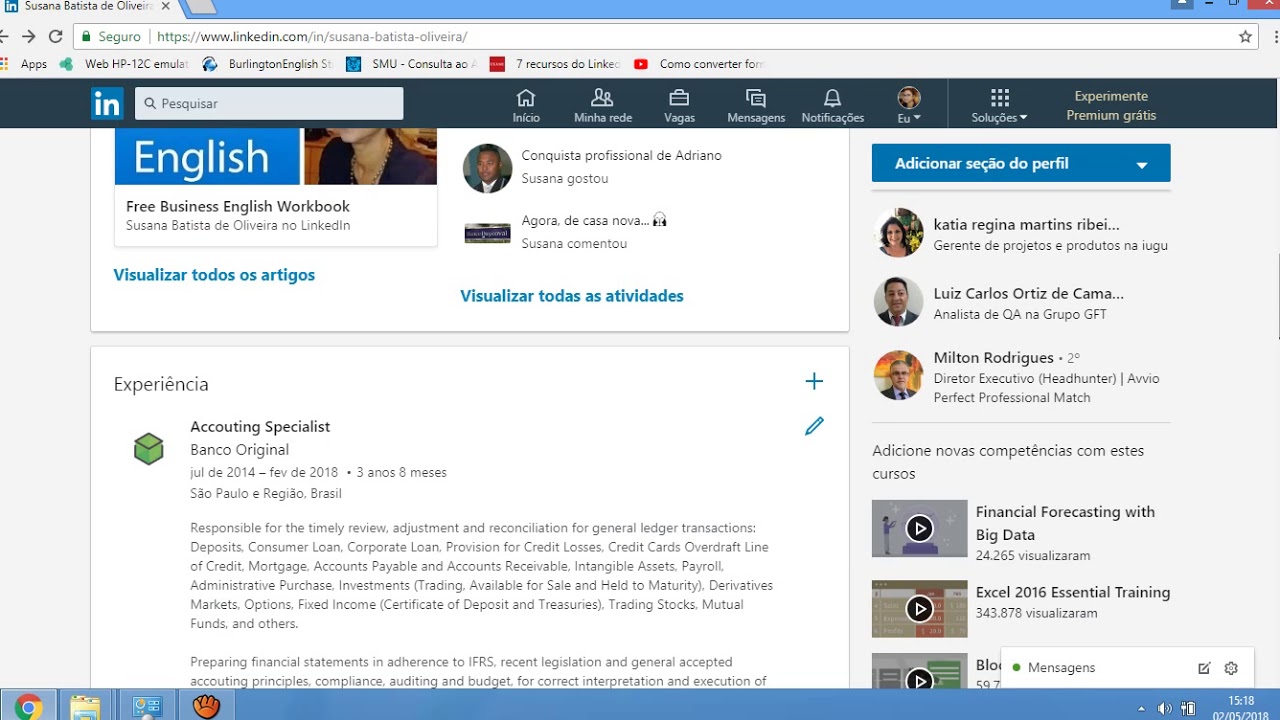Open File Explorer from the taskbar
The width and height of the screenshot is (1280, 720).
(86, 707)
